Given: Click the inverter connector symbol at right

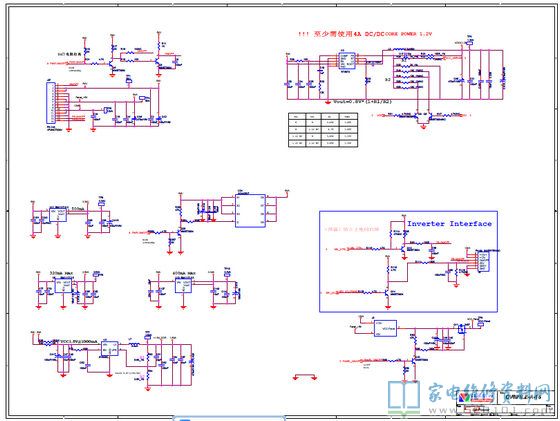Looking at the screenshot, I should tap(482, 262).
